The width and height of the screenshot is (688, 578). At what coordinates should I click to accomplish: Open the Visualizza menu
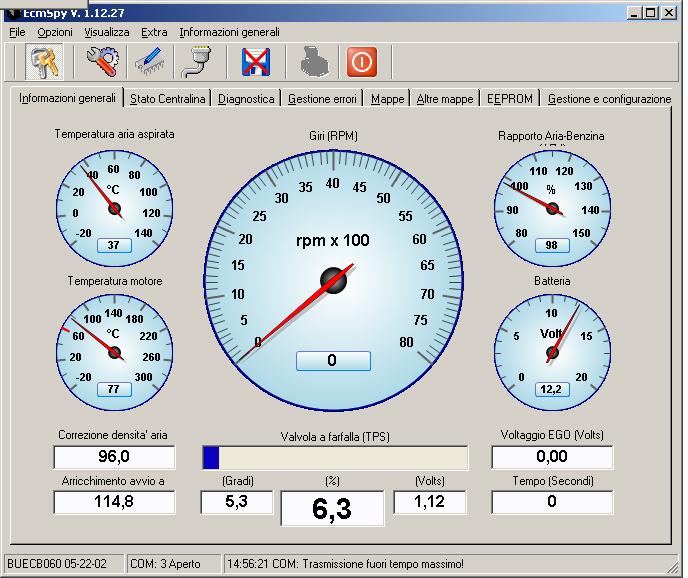click(x=107, y=32)
